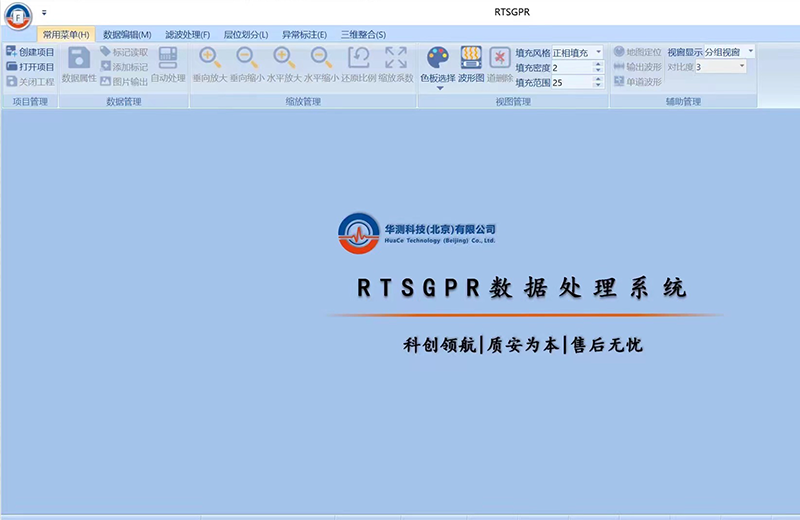Increase the 填充密度 value with up arrow
The height and width of the screenshot is (520, 800).
click(x=598, y=64)
